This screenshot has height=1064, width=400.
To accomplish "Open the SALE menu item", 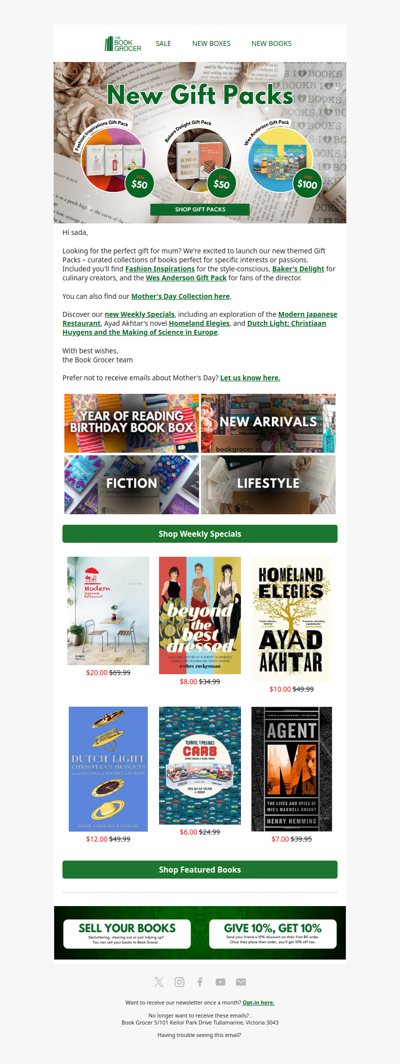I will point(163,43).
